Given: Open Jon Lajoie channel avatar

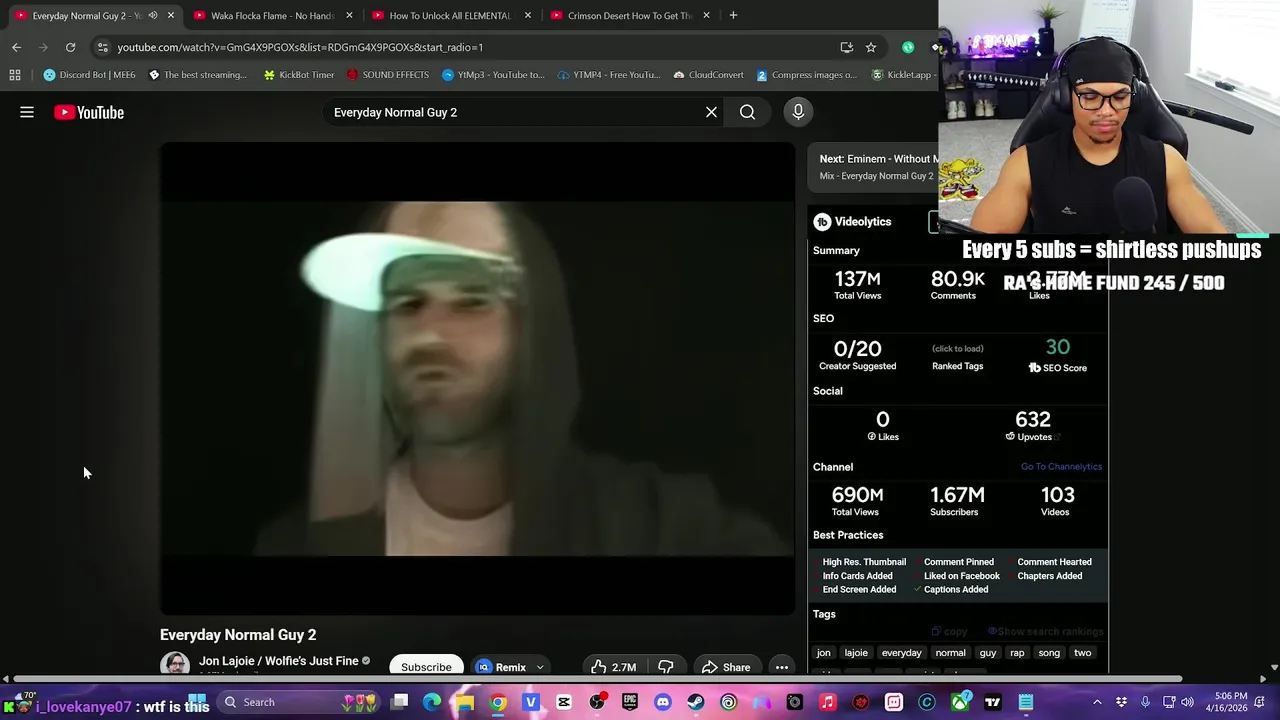Looking at the screenshot, I should pyautogui.click(x=175, y=664).
